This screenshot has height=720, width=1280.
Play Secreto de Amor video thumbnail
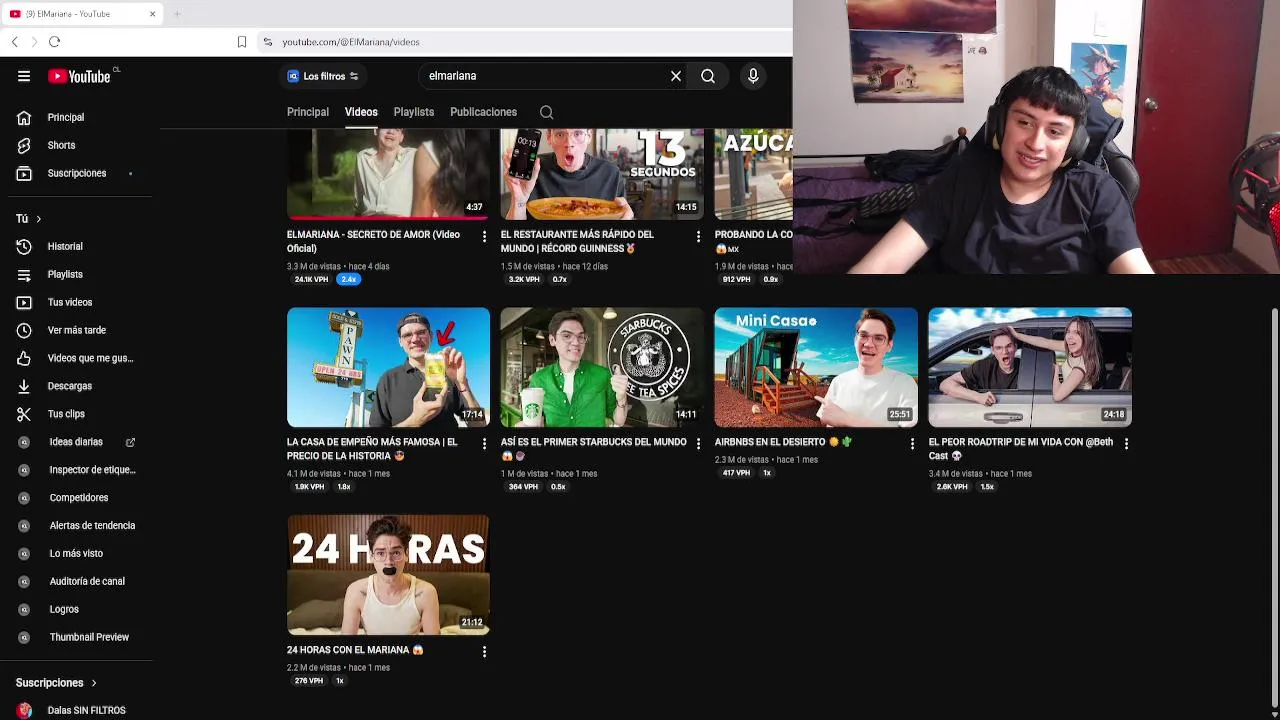pyautogui.click(x=388, y=174)
